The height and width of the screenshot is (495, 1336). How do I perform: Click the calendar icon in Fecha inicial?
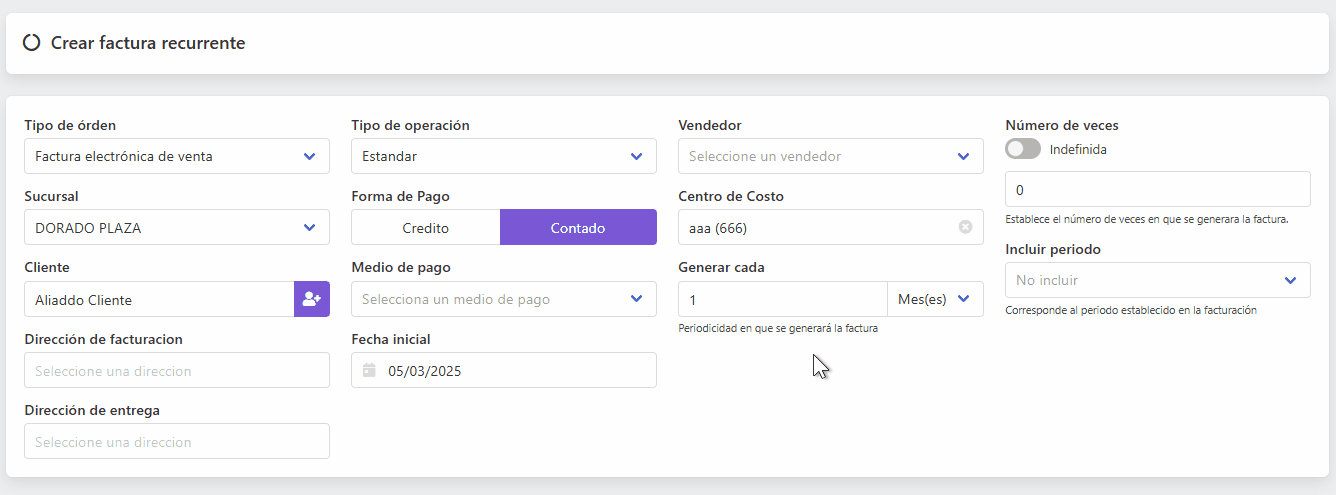coord(369,370)
